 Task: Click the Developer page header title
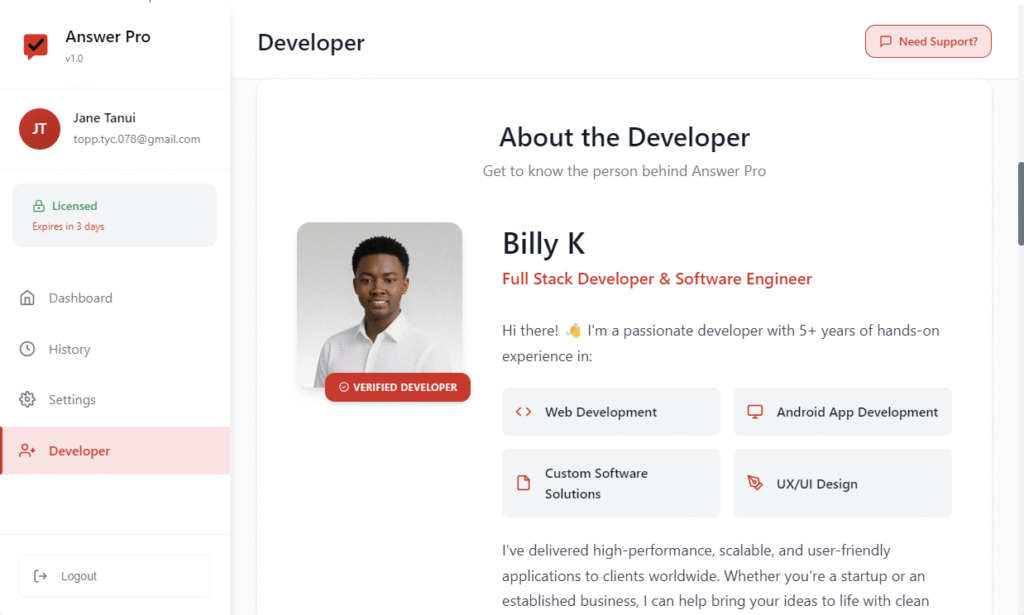(311, 42)
